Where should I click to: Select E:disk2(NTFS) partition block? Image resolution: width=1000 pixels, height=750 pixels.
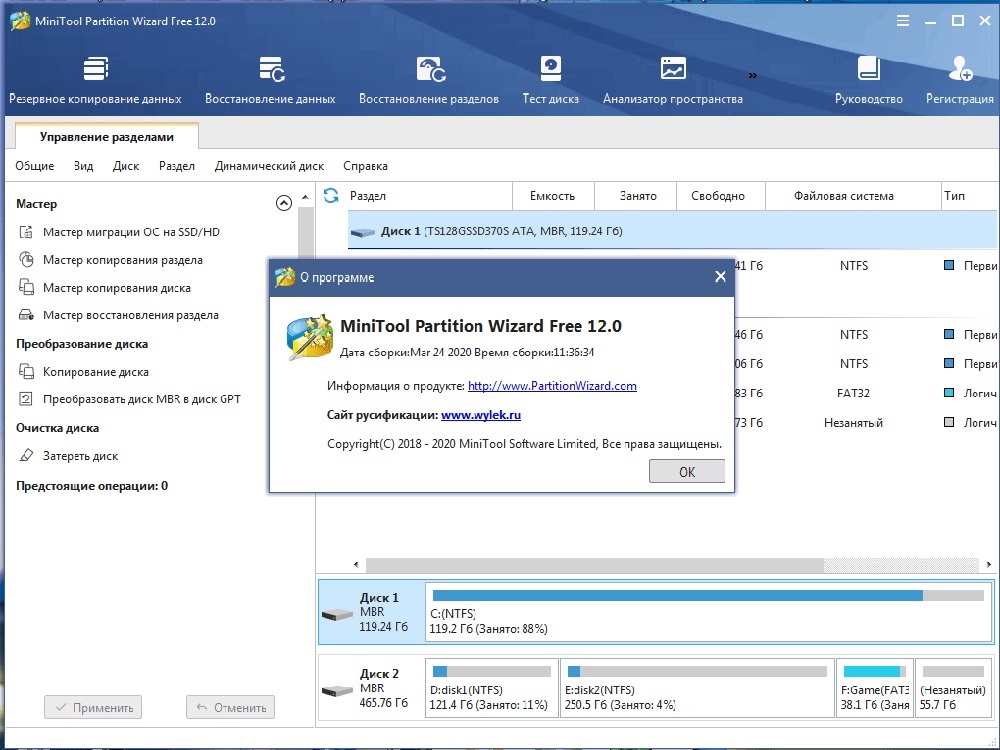[x=697, y=689]
